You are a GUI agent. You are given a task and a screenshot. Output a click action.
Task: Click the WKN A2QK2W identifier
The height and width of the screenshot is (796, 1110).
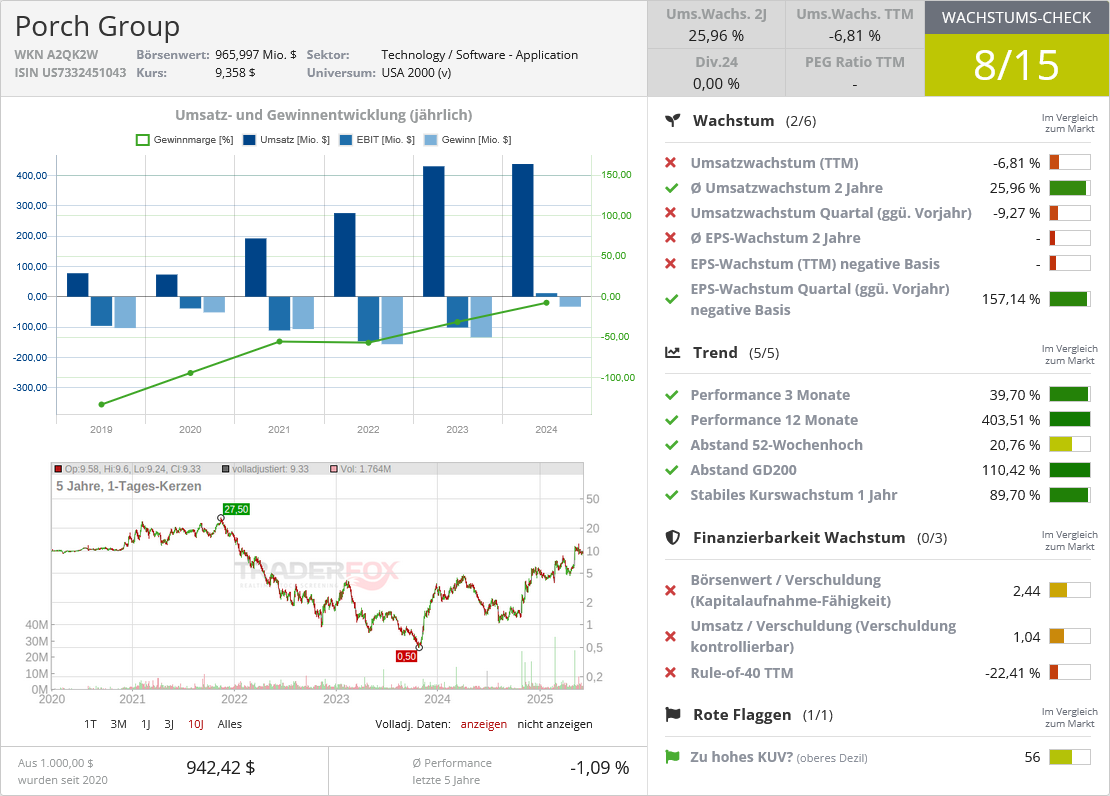click(x=57, y=55)
